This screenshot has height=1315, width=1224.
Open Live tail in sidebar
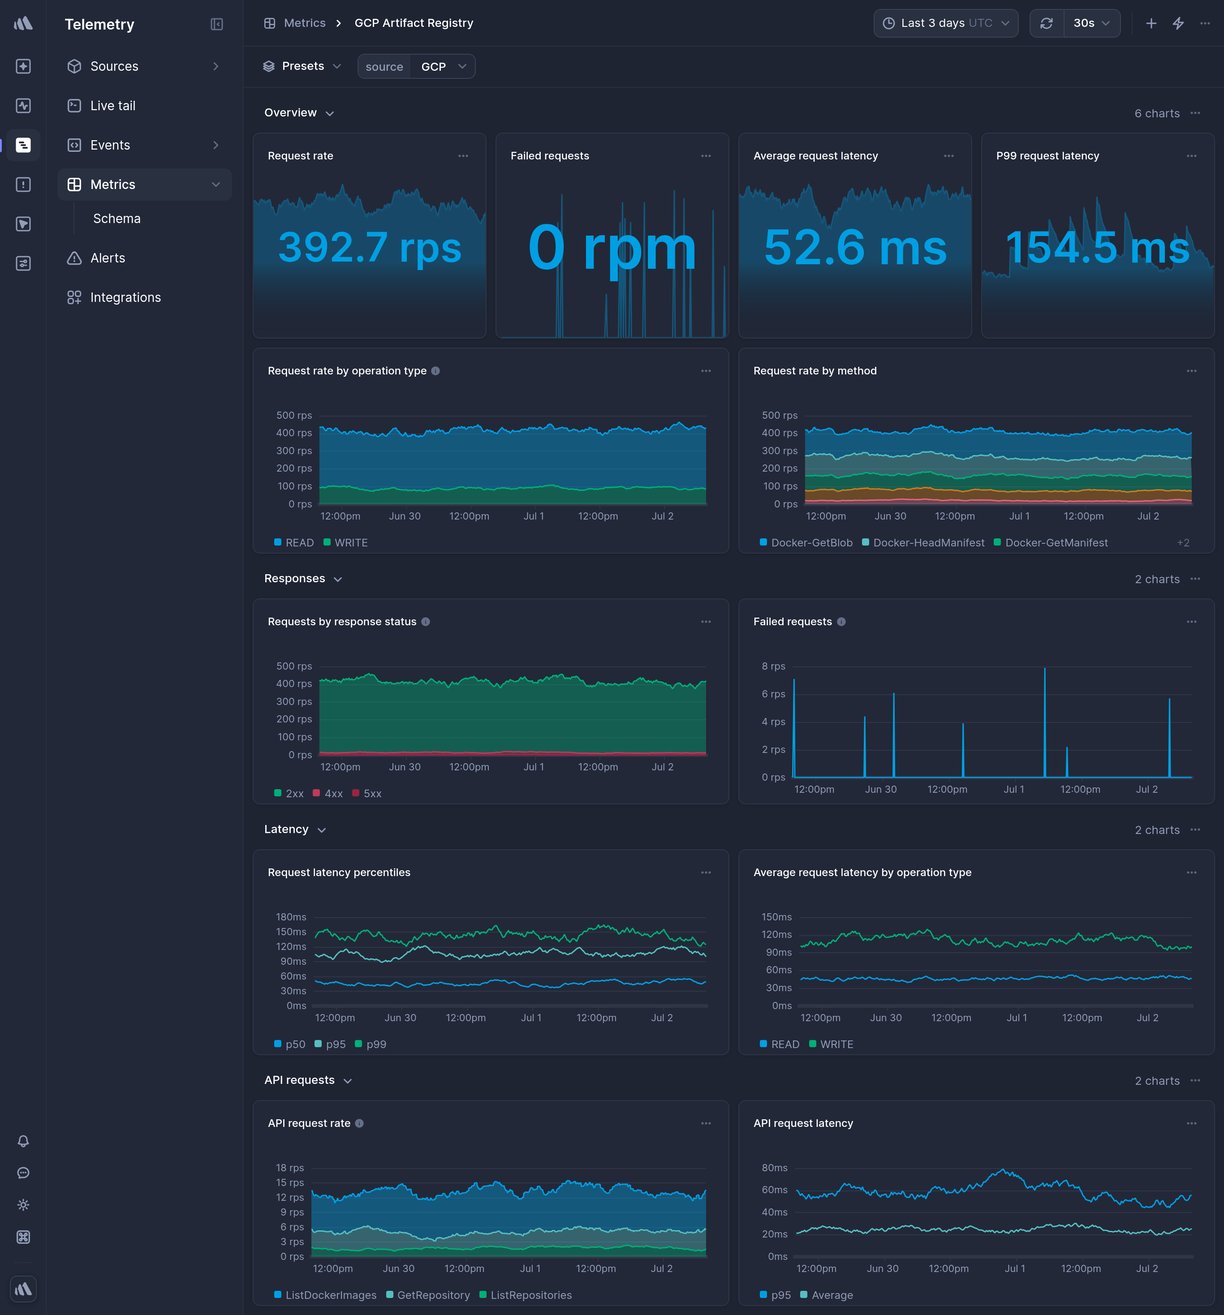click(x=144, y=106)
